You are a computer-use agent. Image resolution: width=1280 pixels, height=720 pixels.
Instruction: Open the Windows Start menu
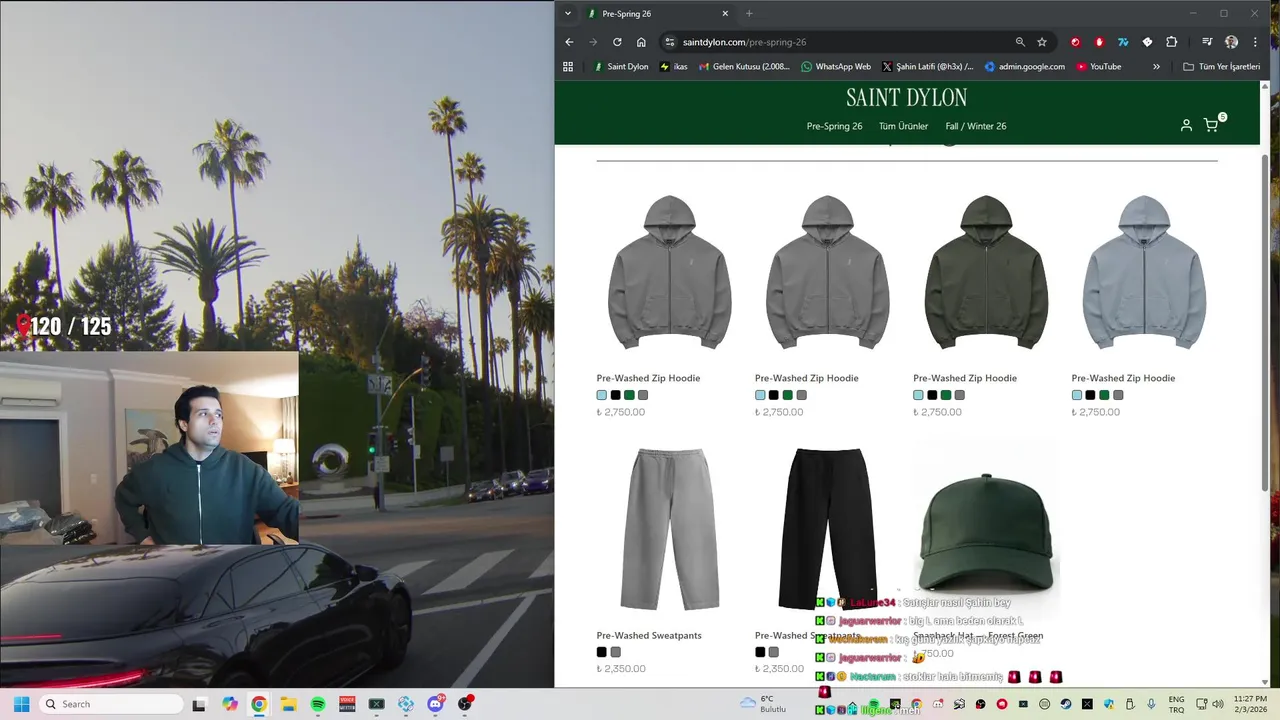pyautogui.click(x=22, y=704)
